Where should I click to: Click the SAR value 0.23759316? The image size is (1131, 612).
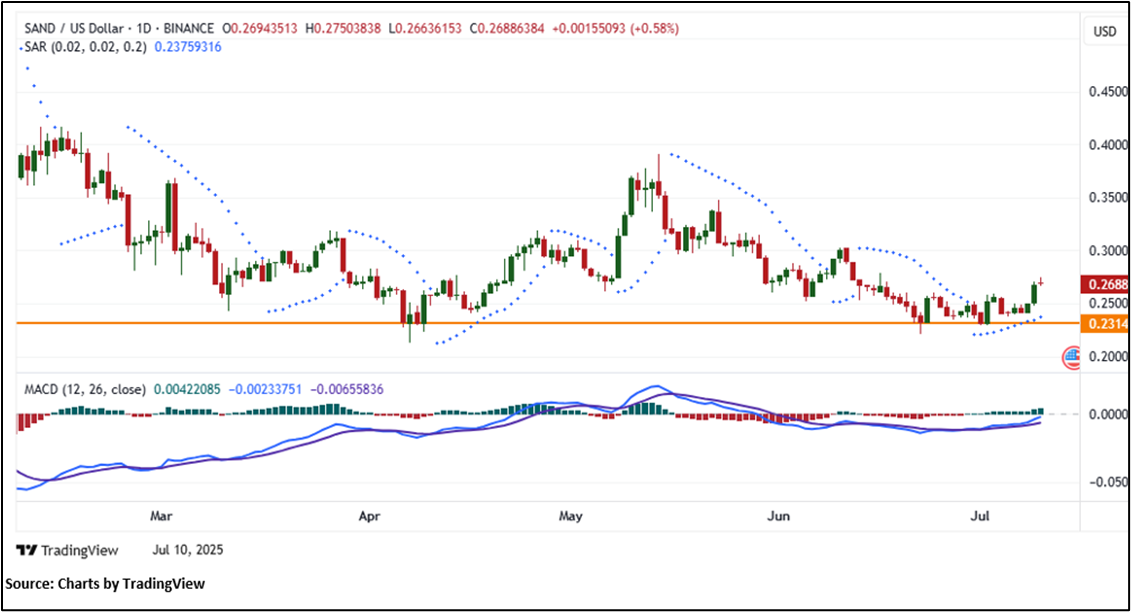coord(188,47)
